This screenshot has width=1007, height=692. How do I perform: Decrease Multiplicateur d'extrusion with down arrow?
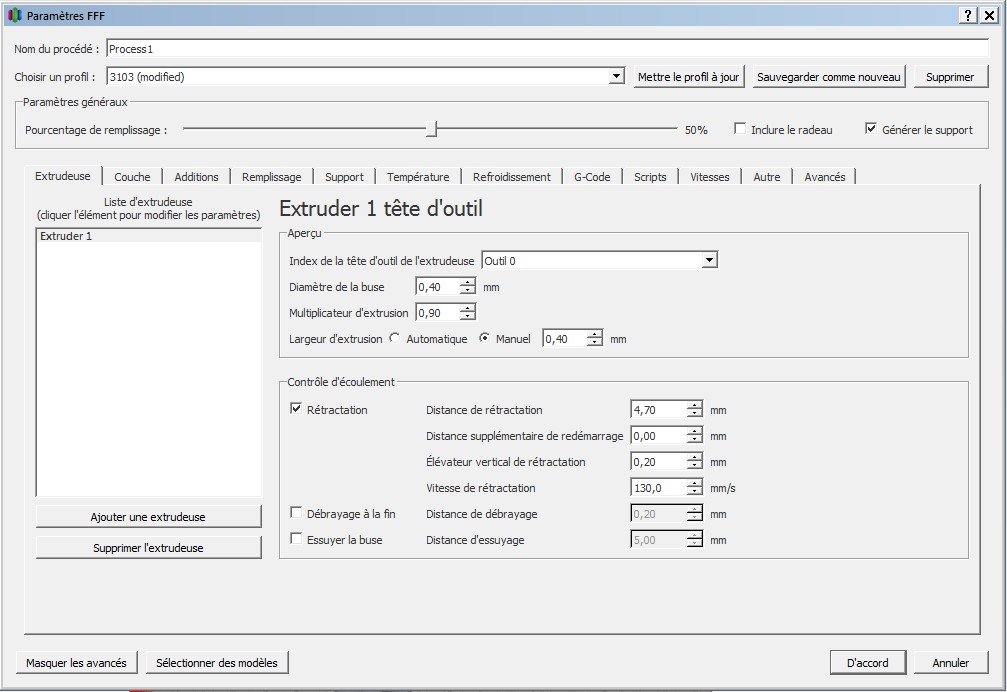pos(468,317)
